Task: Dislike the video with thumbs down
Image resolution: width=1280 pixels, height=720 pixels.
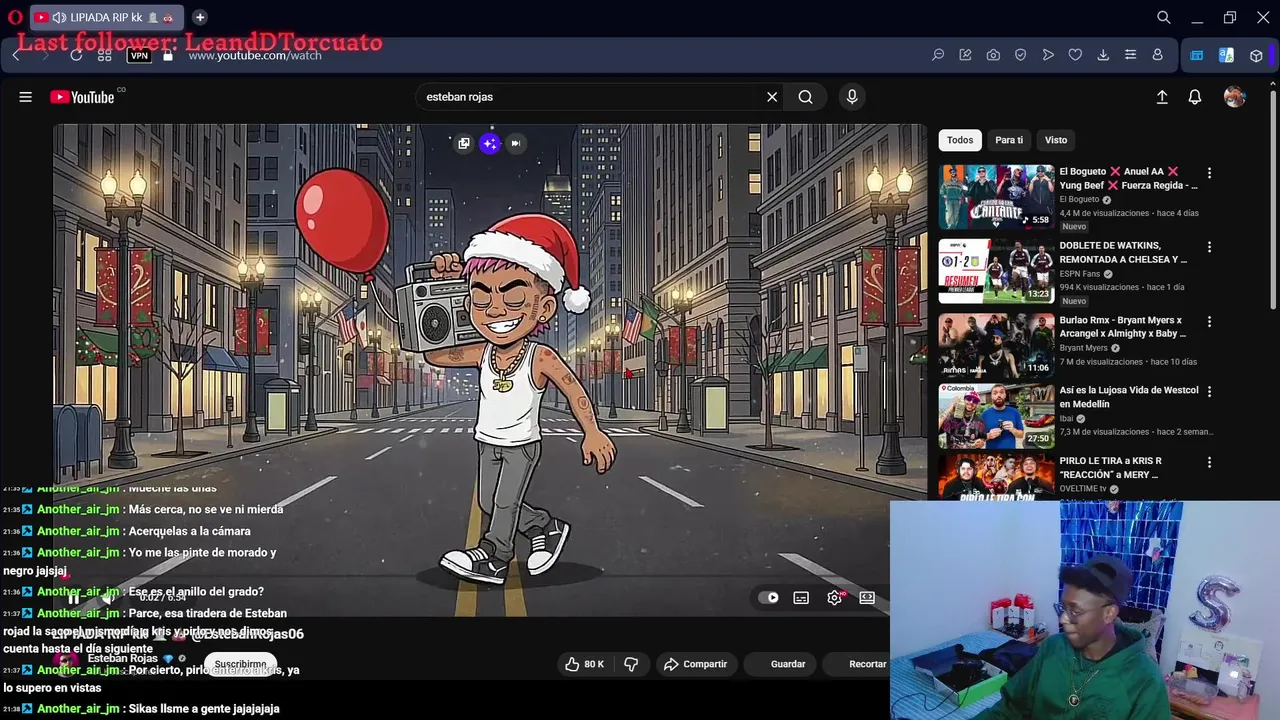Action: click(x=631, y=664)
